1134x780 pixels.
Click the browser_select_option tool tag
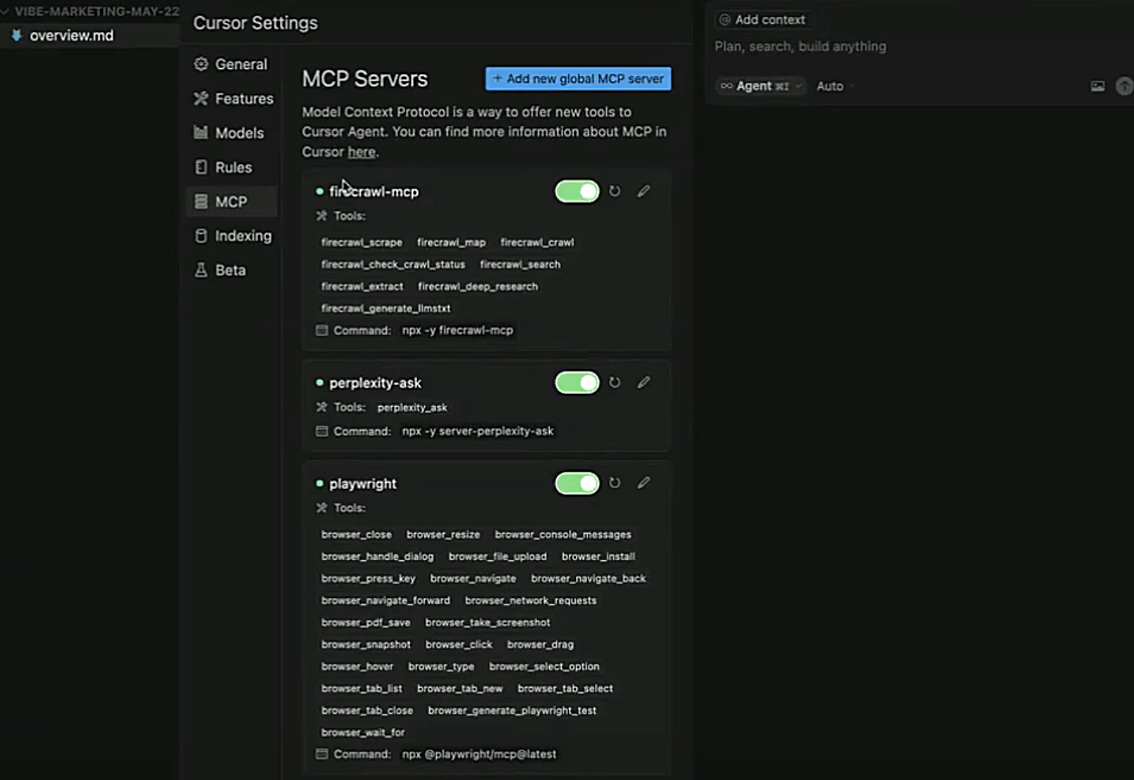tap(544, 667)
